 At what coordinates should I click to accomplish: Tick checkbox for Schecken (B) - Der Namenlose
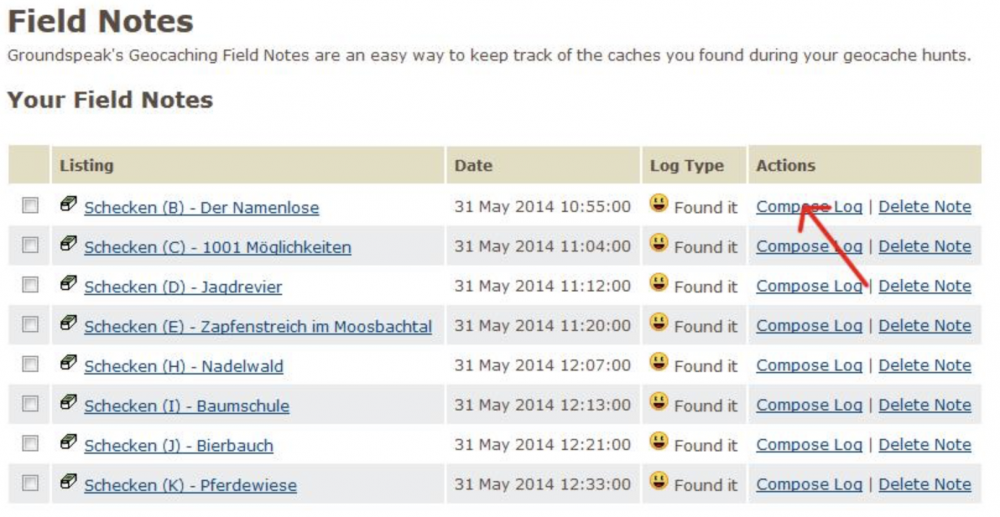pos(30,205)
